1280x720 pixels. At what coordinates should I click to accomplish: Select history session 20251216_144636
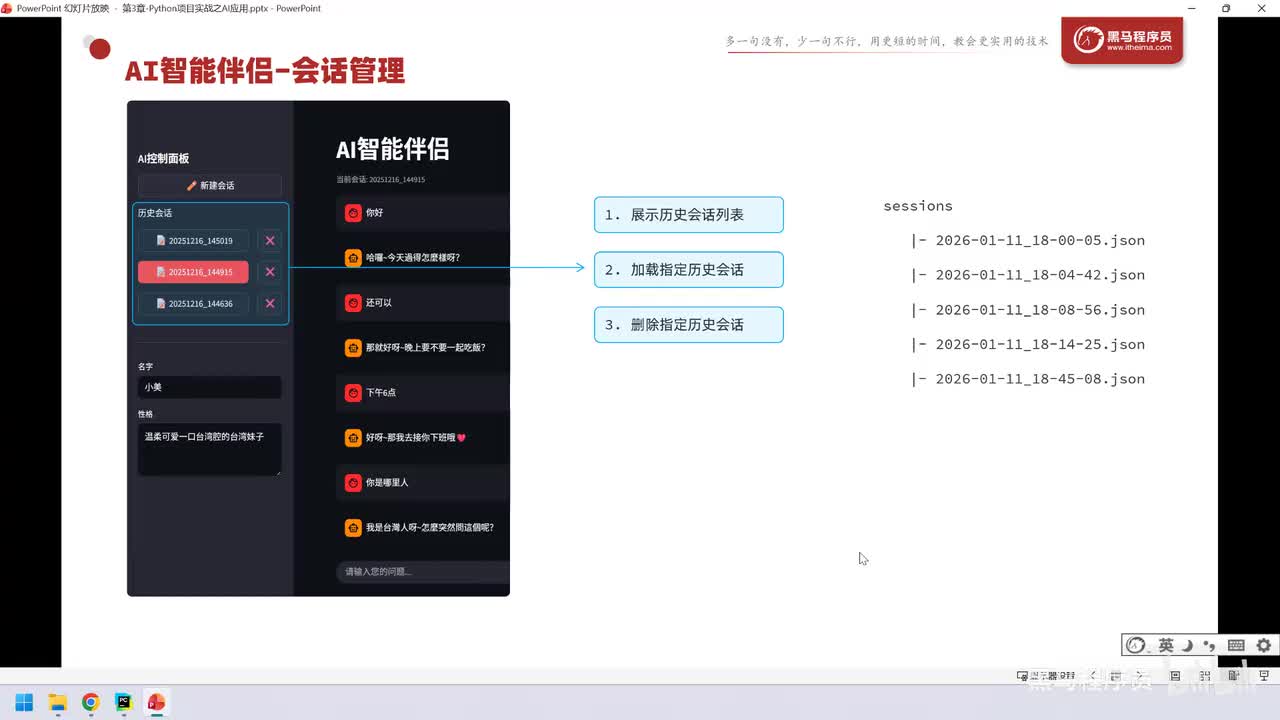coord(193,303)
